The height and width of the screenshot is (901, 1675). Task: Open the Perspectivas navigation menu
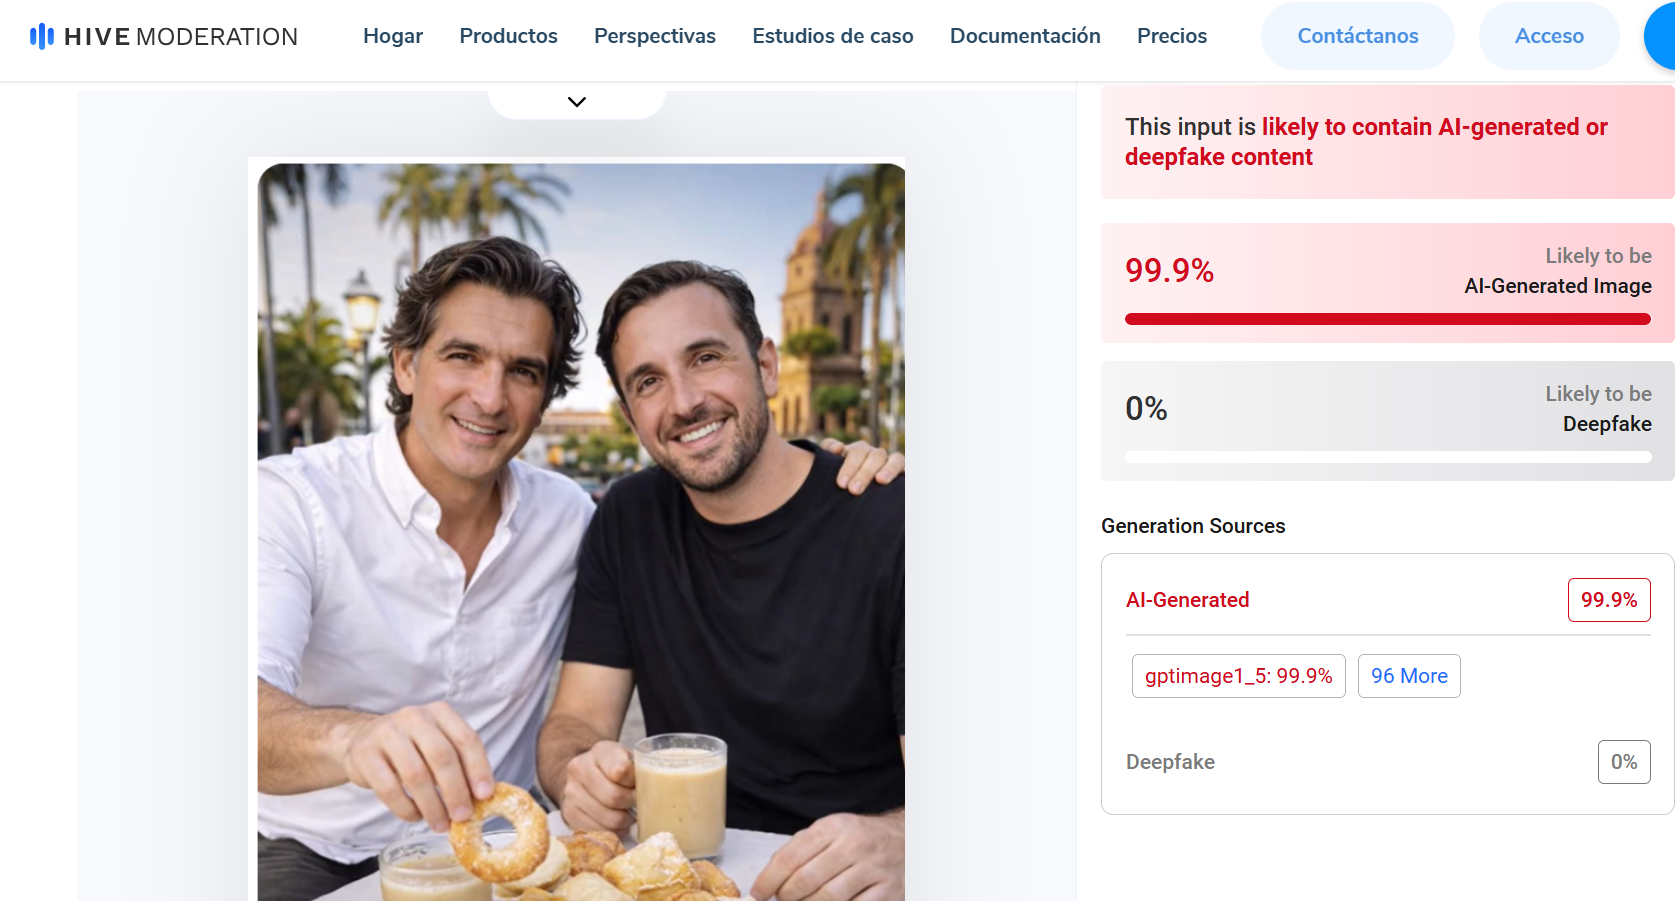coord(655,36)
